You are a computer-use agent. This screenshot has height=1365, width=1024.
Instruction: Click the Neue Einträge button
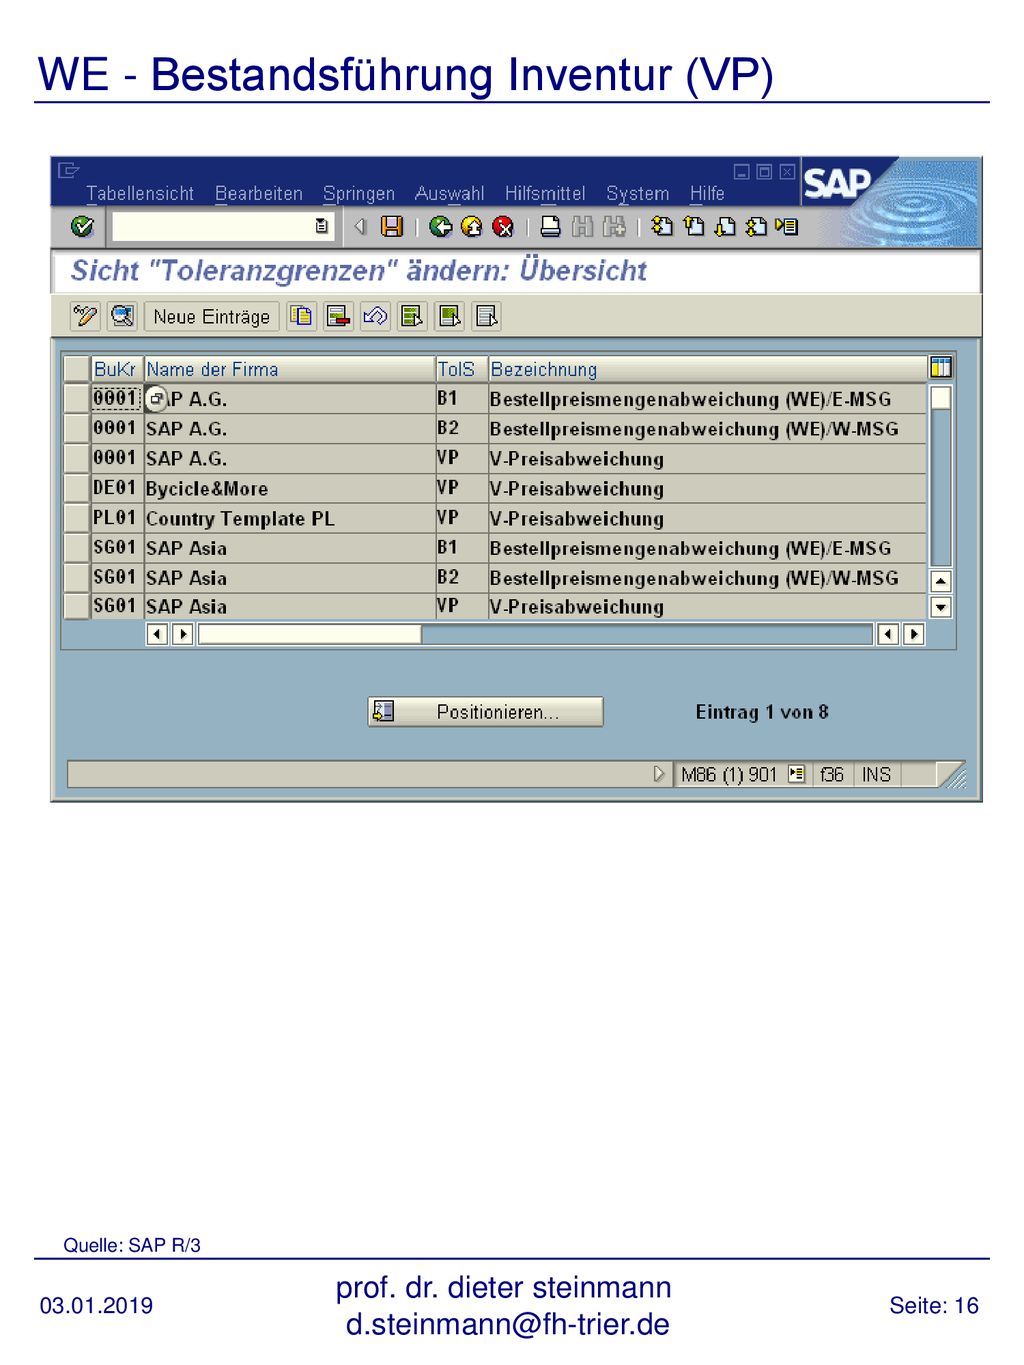pos(212,316)
